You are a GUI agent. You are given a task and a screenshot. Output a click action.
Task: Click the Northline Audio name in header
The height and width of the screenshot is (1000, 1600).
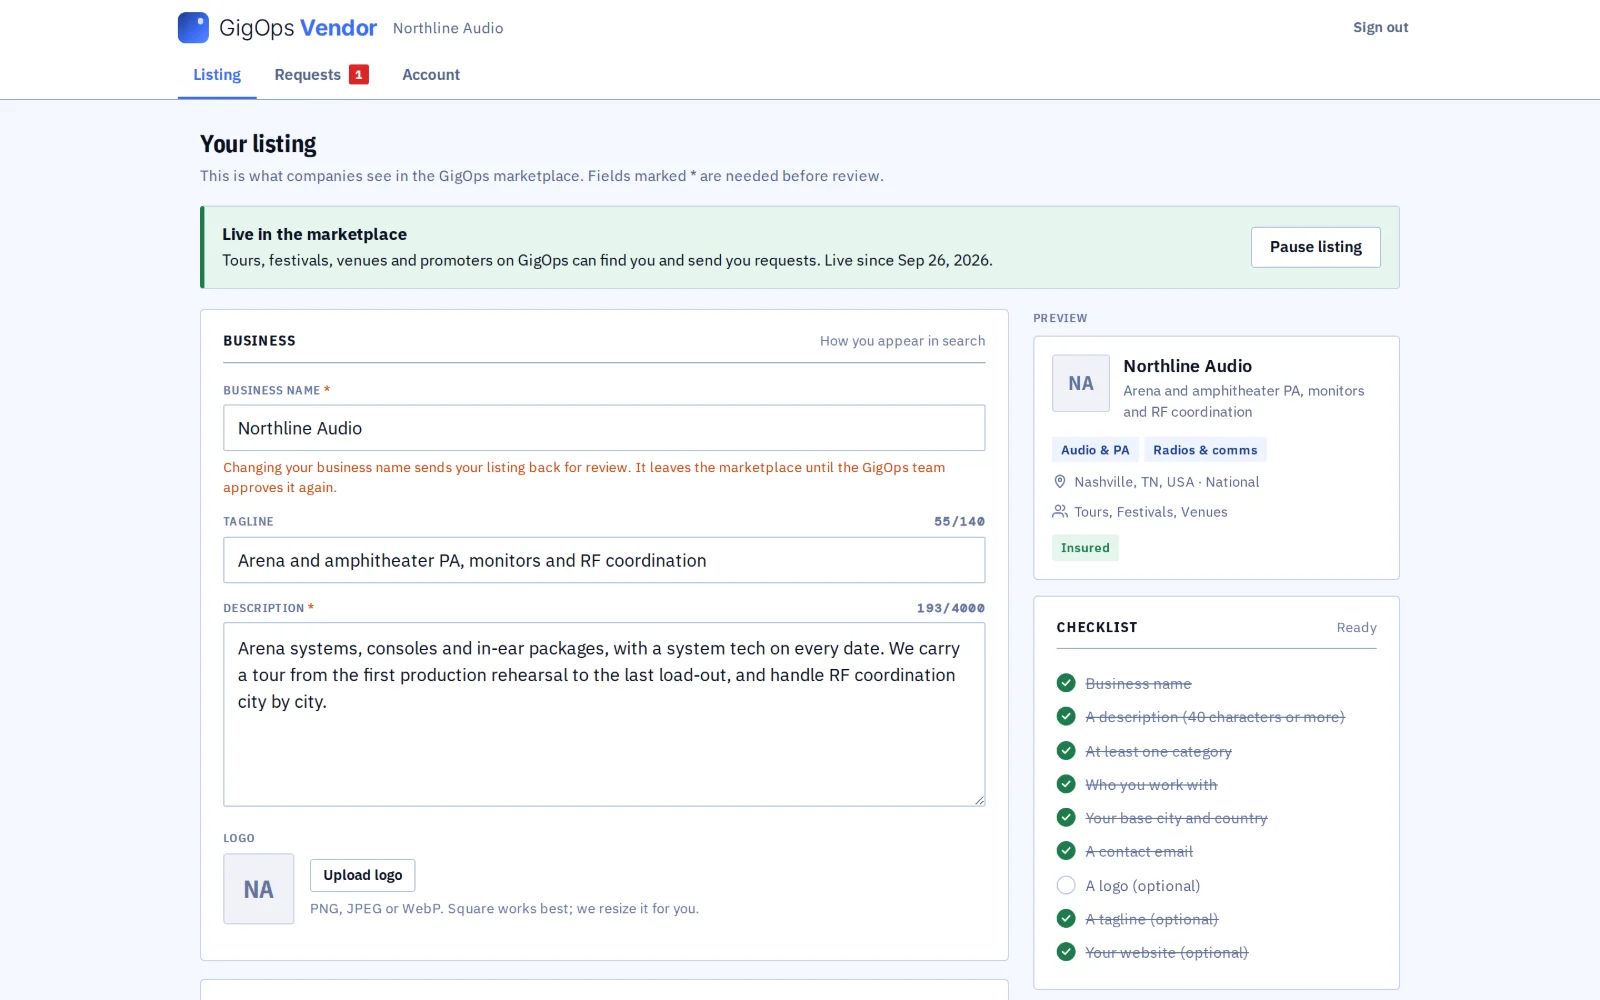pos(448,28)
